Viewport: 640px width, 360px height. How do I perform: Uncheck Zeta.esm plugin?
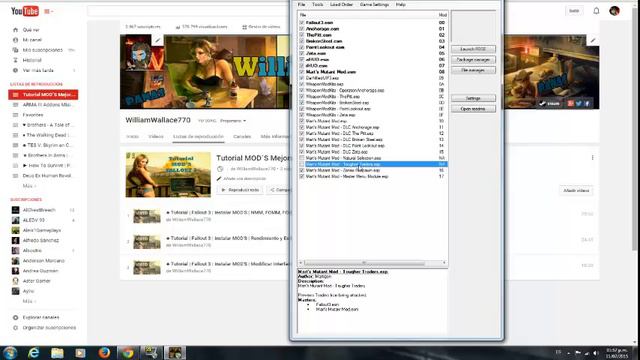click(302, 53)
